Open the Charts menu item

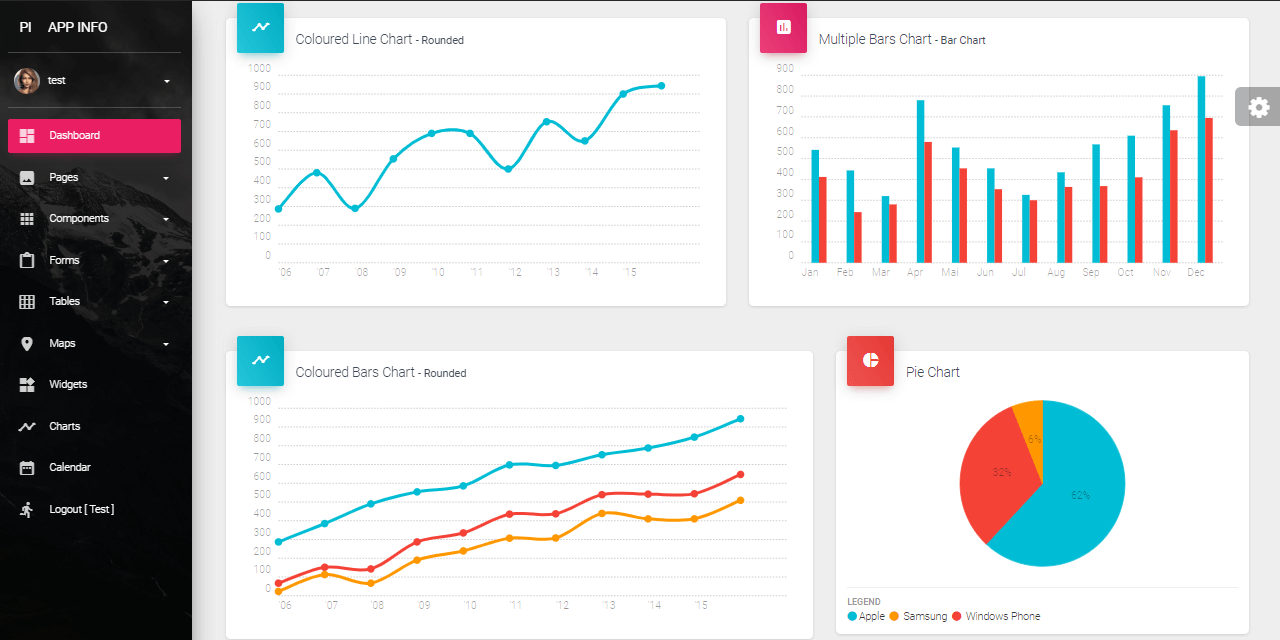(x=94, y=426)
